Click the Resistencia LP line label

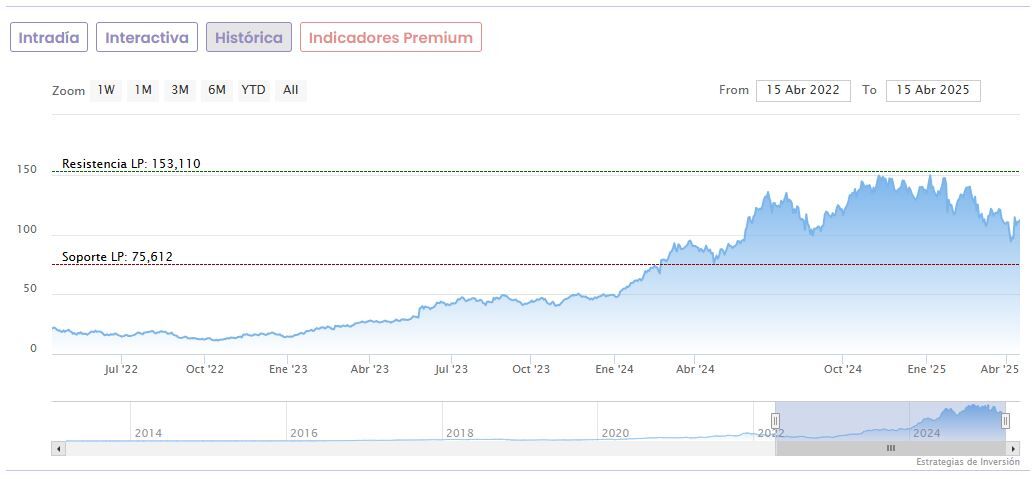[131, 164]
